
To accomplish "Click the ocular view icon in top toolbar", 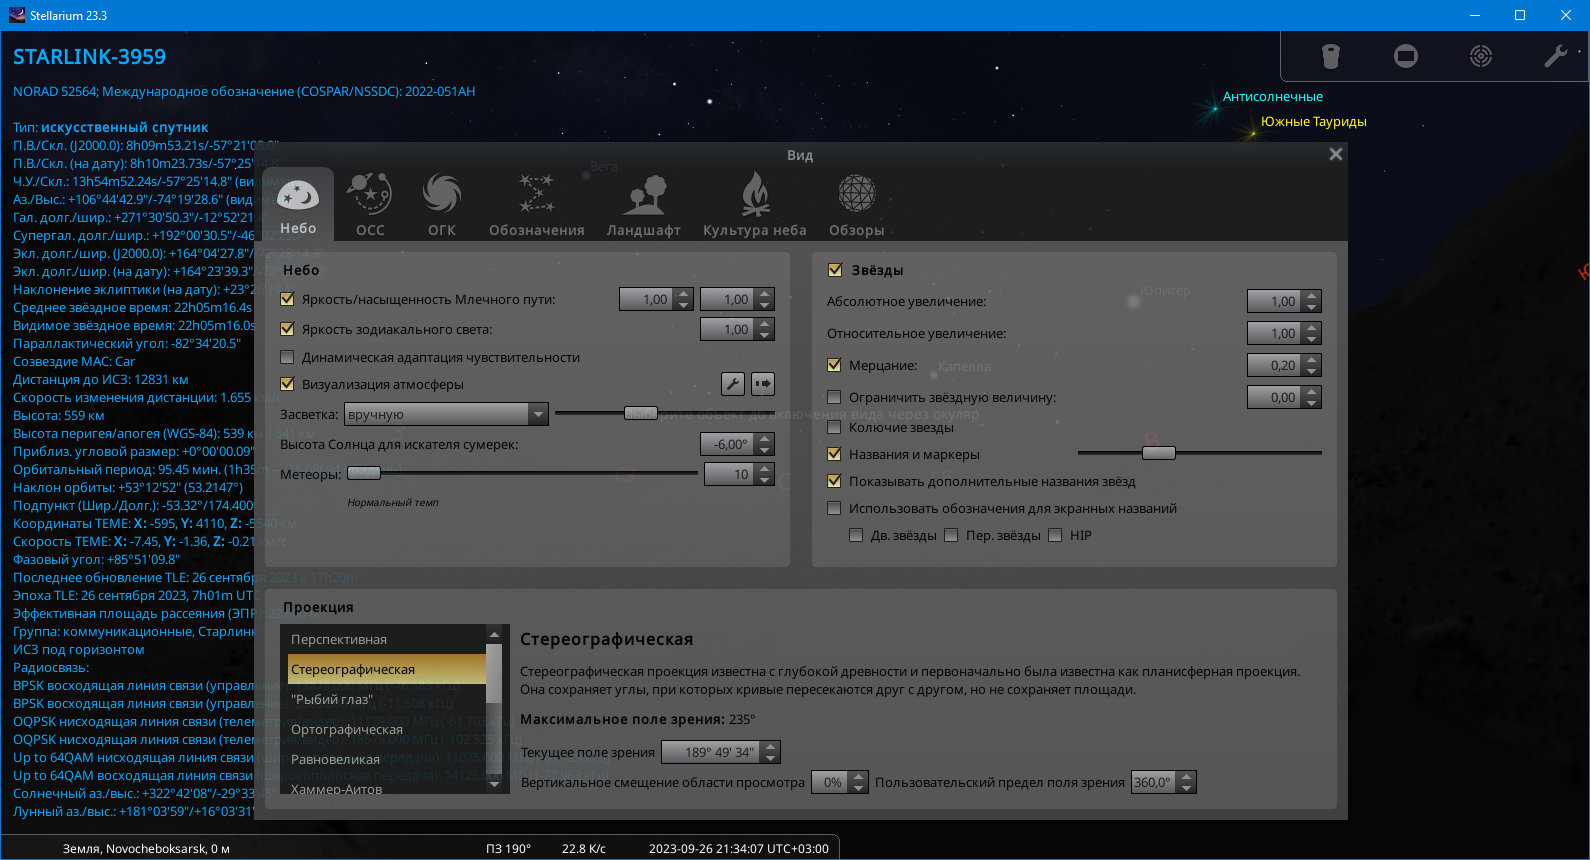I will point(1331,56).
